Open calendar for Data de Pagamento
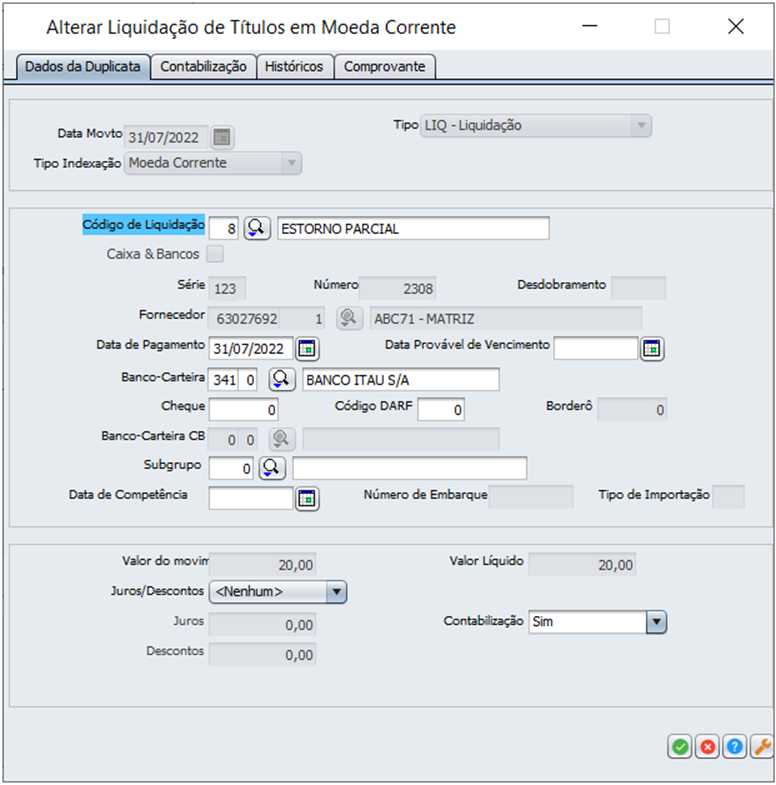 [307, 348]
